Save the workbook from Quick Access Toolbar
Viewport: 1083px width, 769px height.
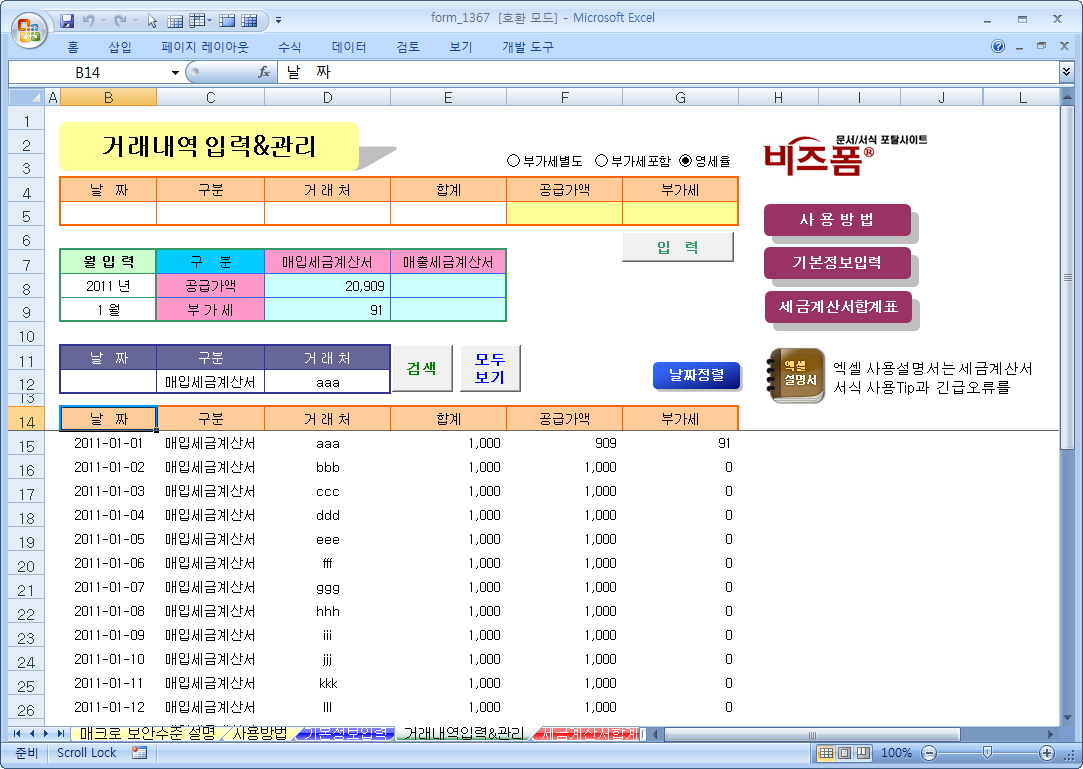coord(68,20)
